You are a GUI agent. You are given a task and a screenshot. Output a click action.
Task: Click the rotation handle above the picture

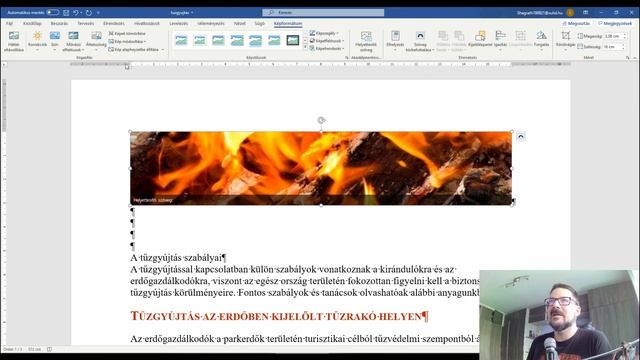coord(321,120)
